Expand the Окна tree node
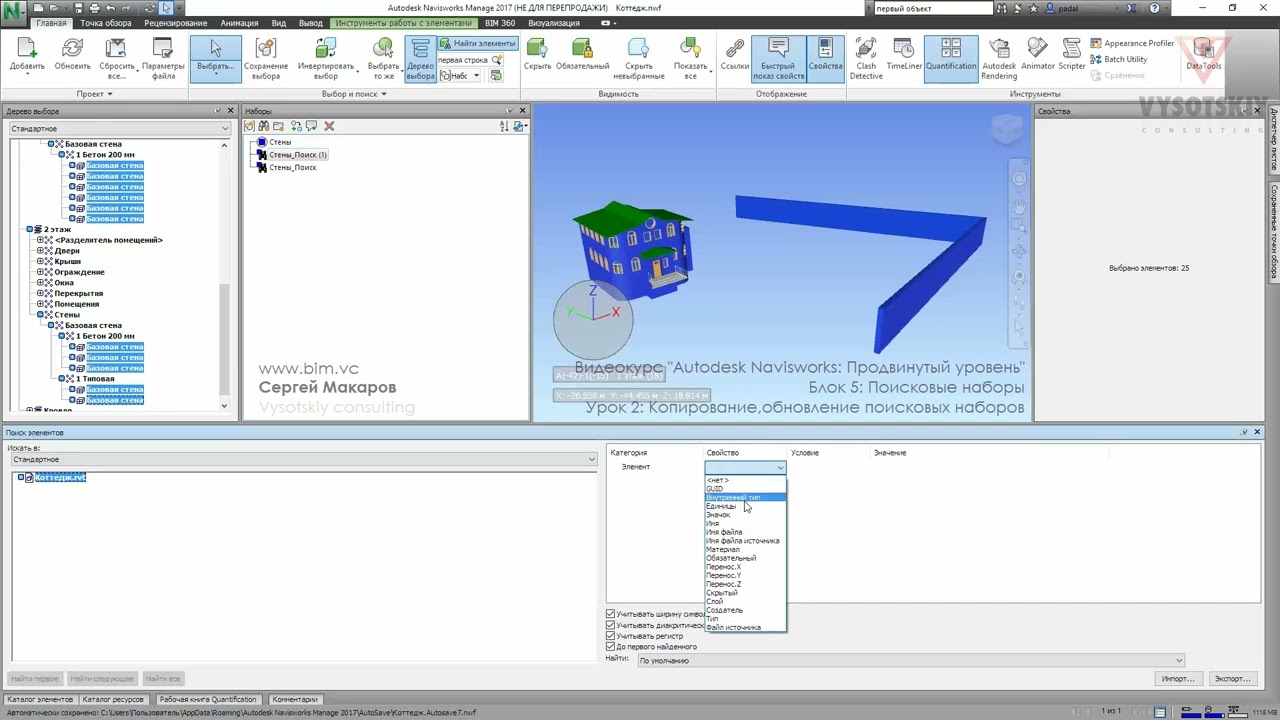1280x720 pixels. click(x=41, y=283)
